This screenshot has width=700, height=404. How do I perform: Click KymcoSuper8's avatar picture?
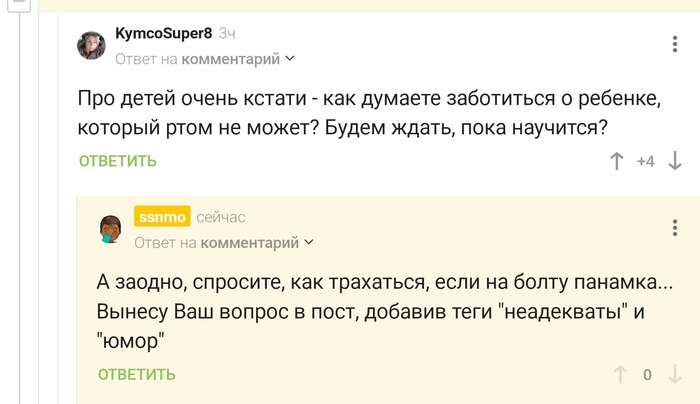93,46
